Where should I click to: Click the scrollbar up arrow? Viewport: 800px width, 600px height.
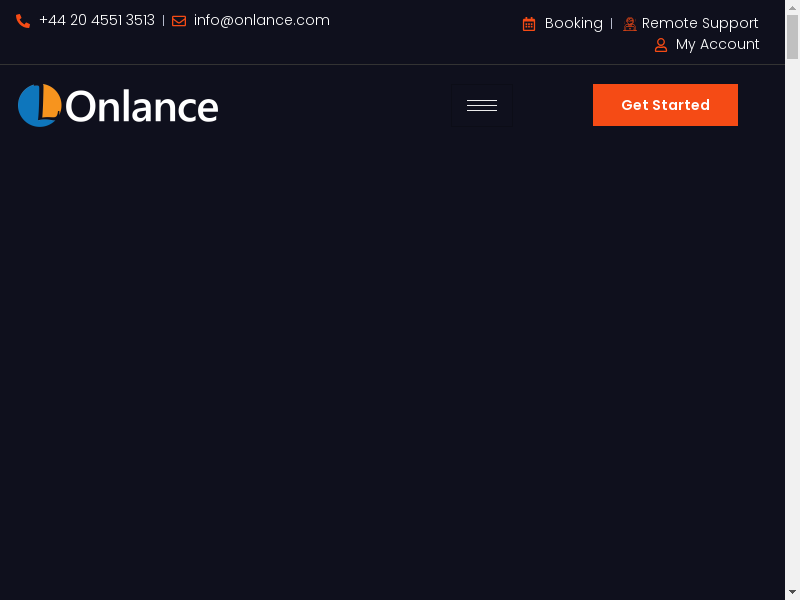[792, 7]
